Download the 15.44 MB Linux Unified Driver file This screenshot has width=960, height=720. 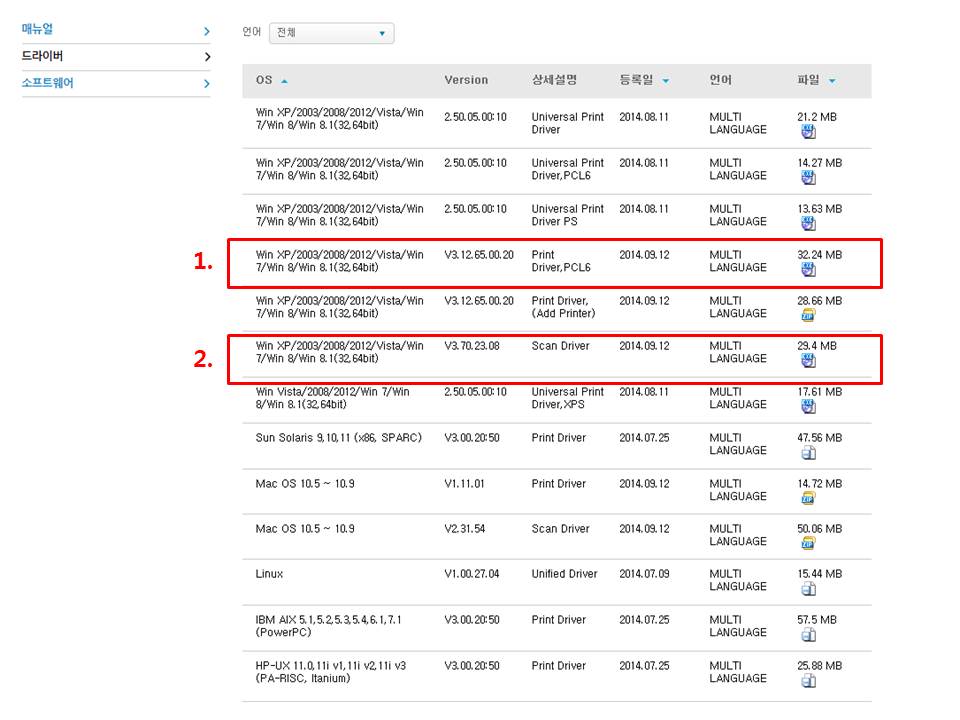(807, 589)
